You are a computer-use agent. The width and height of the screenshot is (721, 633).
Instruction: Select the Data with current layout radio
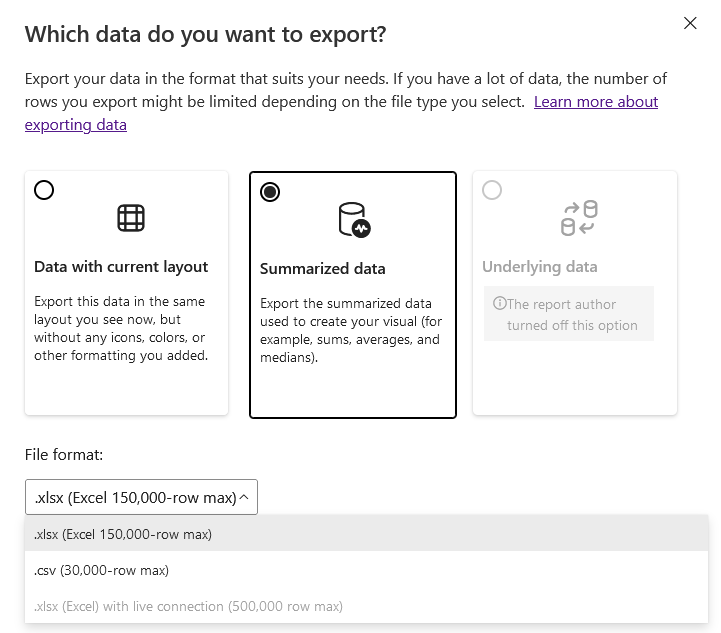pos(44,190)
